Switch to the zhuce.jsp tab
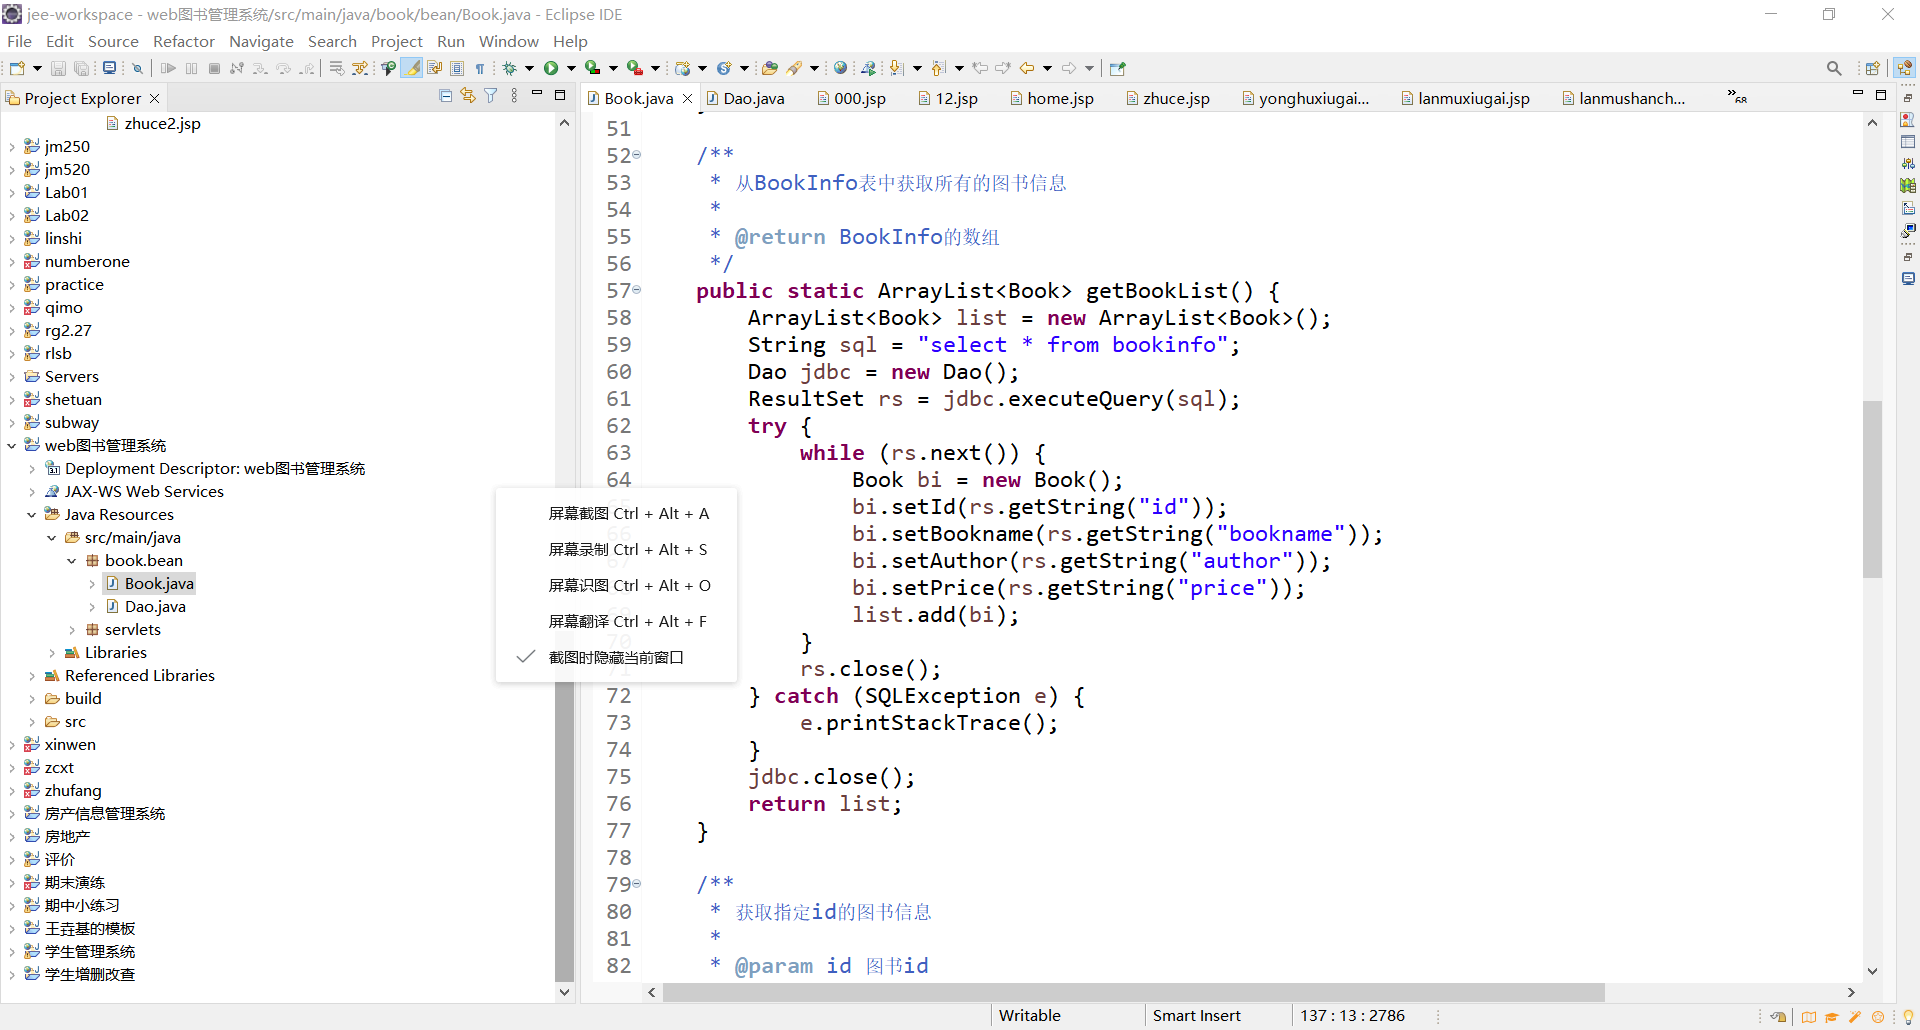 [1168, 98]
